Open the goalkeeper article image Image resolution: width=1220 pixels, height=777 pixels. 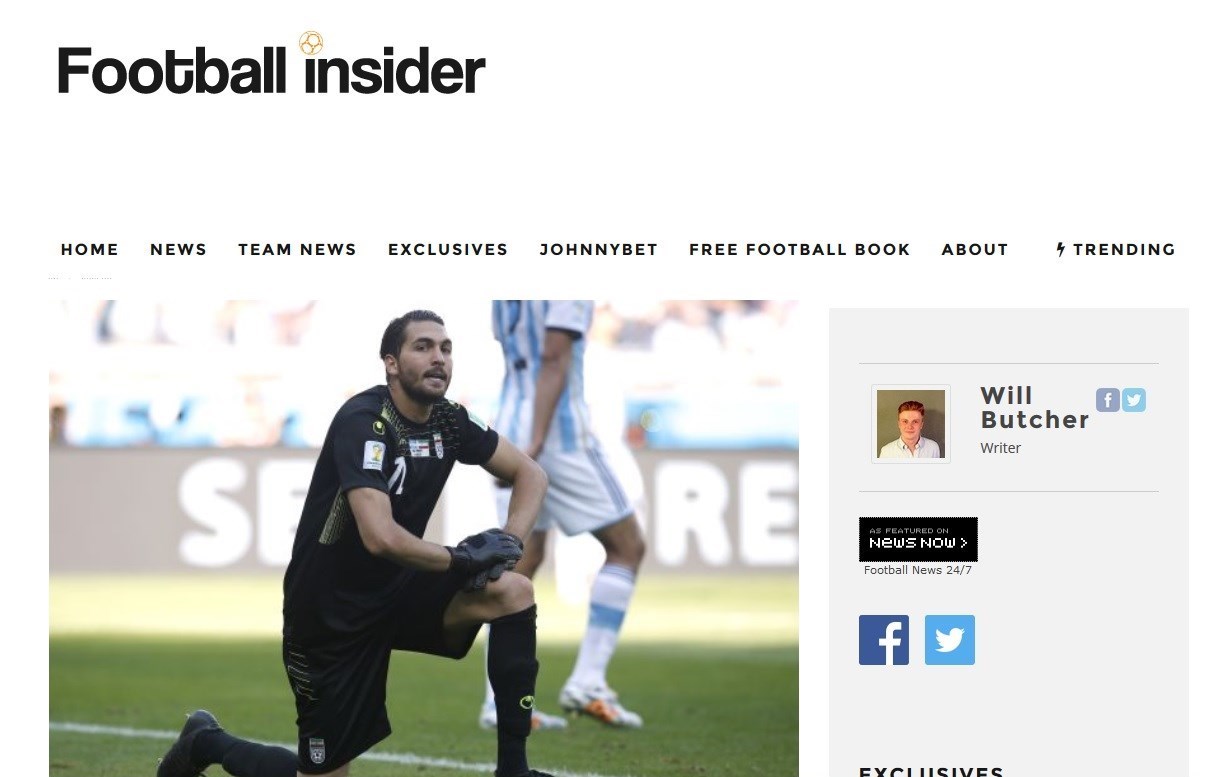(424, 538)
